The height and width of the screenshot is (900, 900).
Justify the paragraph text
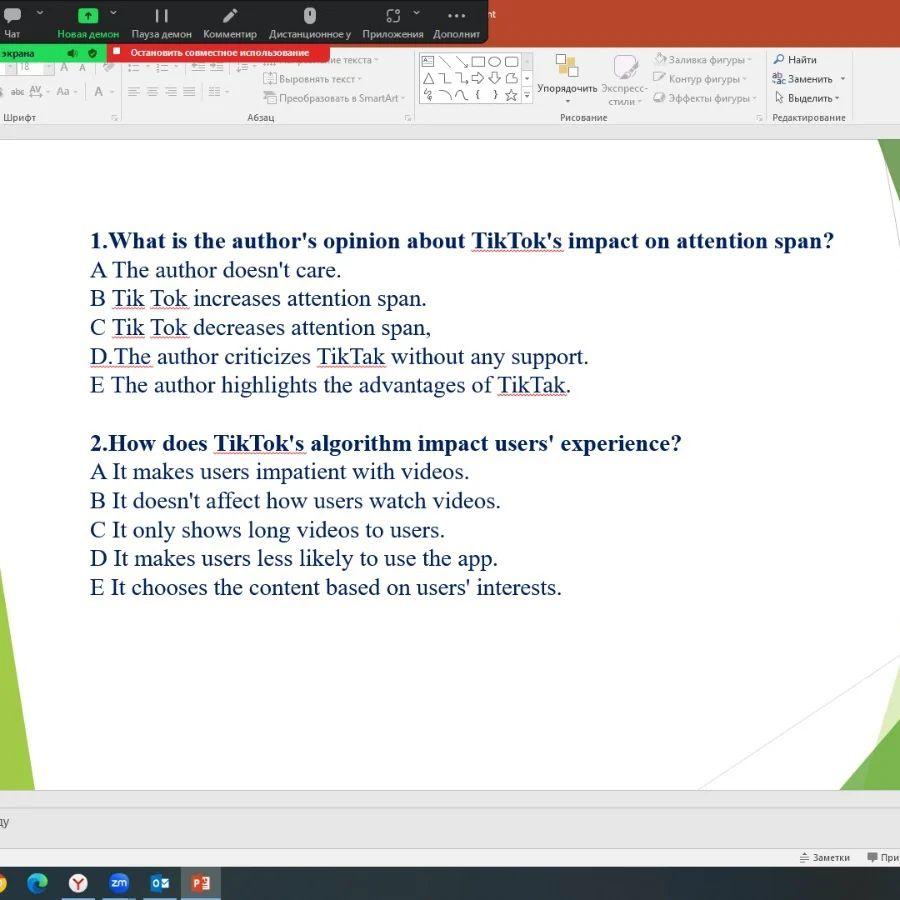pyautogui.click(x=189, y=92)
